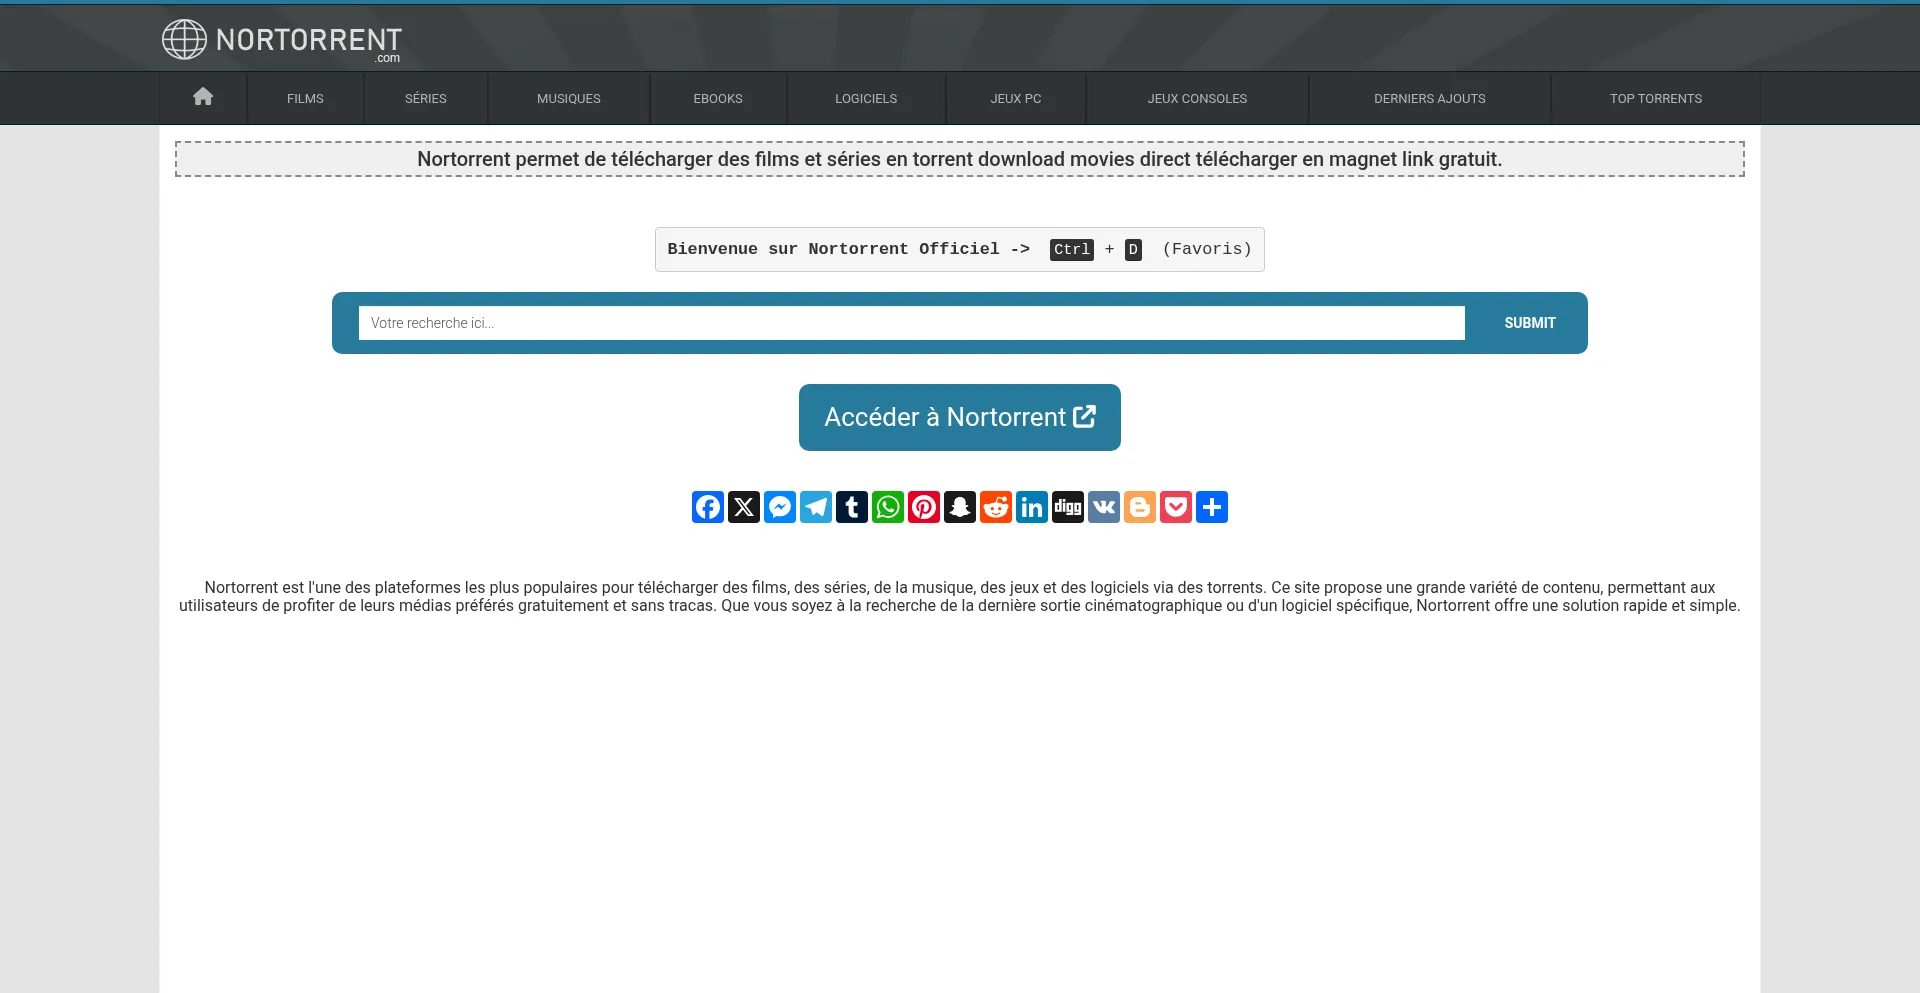This screenshot has height=993, width=1920.
Task: Share on VK
Action: tap(1104, 507)
